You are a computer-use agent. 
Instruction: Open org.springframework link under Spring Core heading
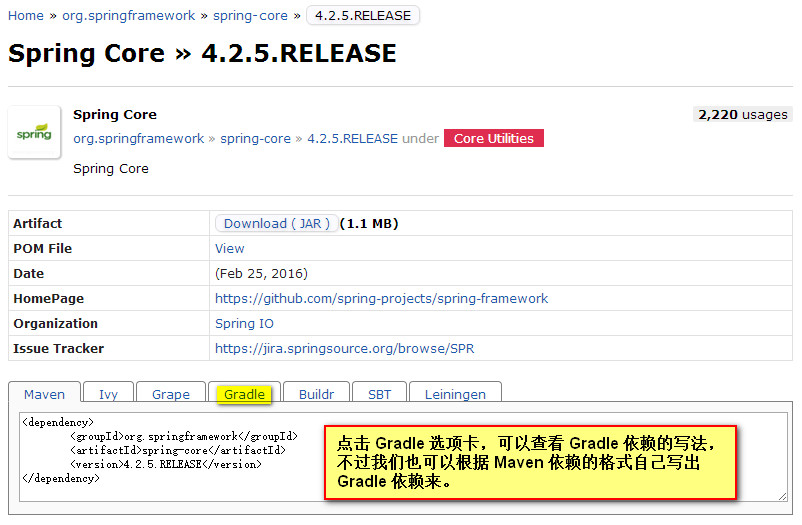139,139
